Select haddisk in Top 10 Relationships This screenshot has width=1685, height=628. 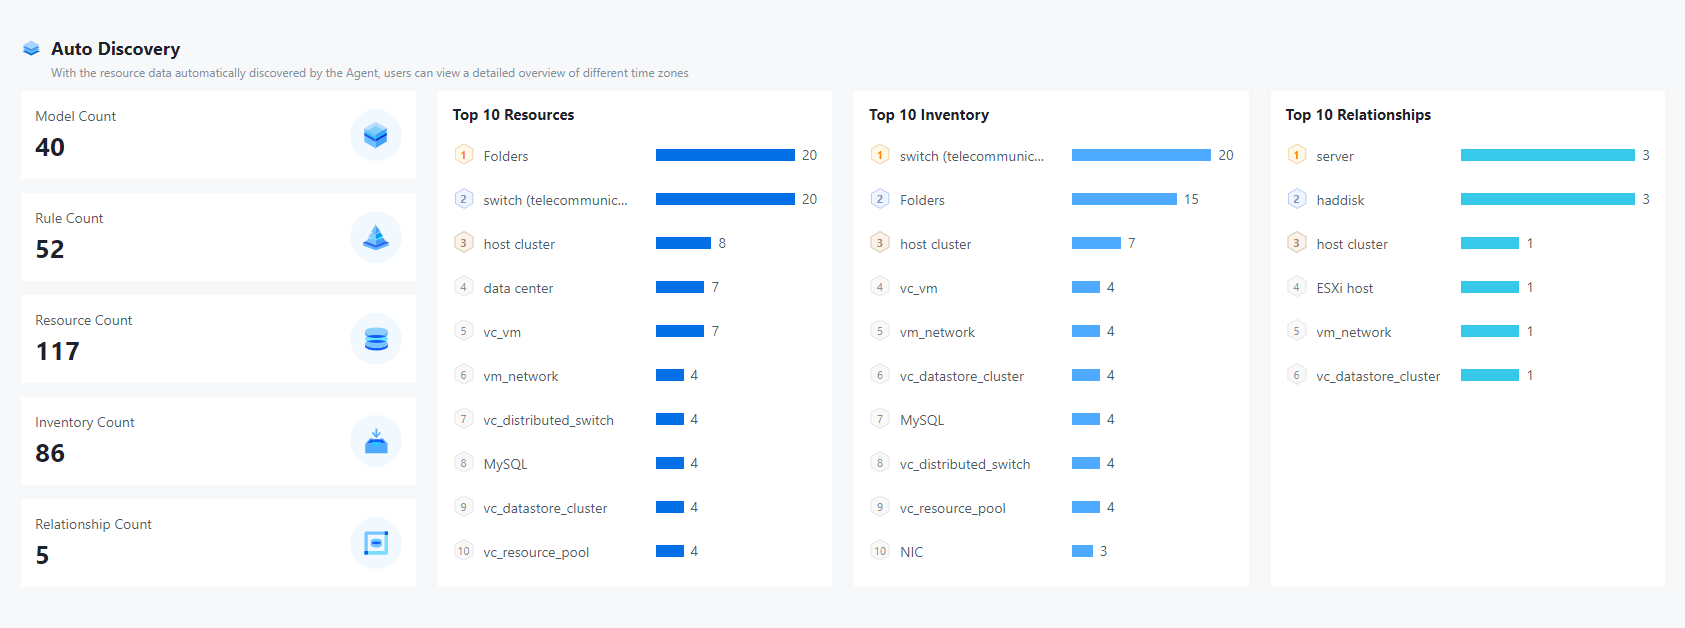[1340, 200]
